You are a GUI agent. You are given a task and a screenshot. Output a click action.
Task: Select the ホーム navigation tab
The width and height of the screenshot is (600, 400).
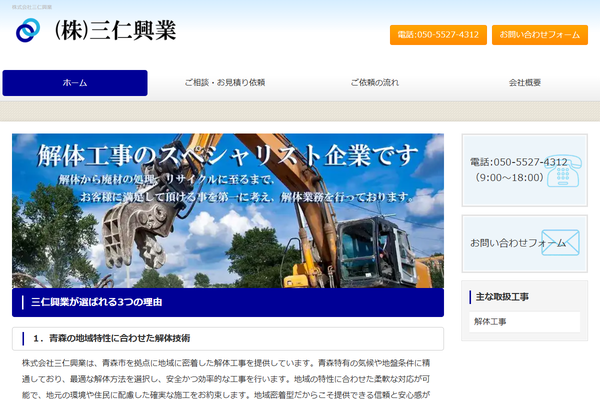[x=75, y=83]
